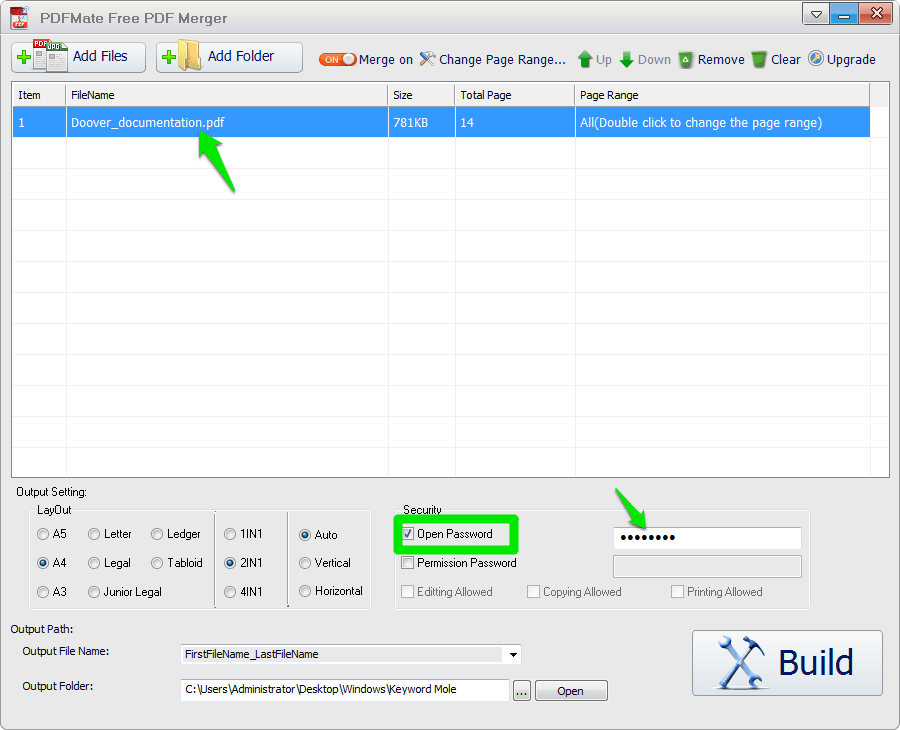Click the PDFMate app logo icon

[x=20, y=17]
